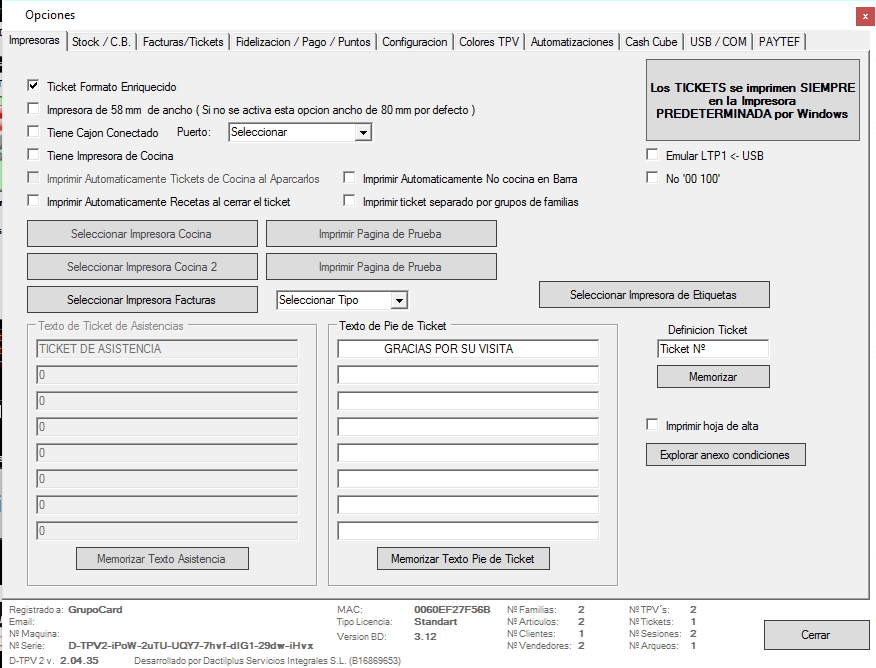876x668 pixels.
Task: Click the GrupoCard registered name
Action: (95, 609)
